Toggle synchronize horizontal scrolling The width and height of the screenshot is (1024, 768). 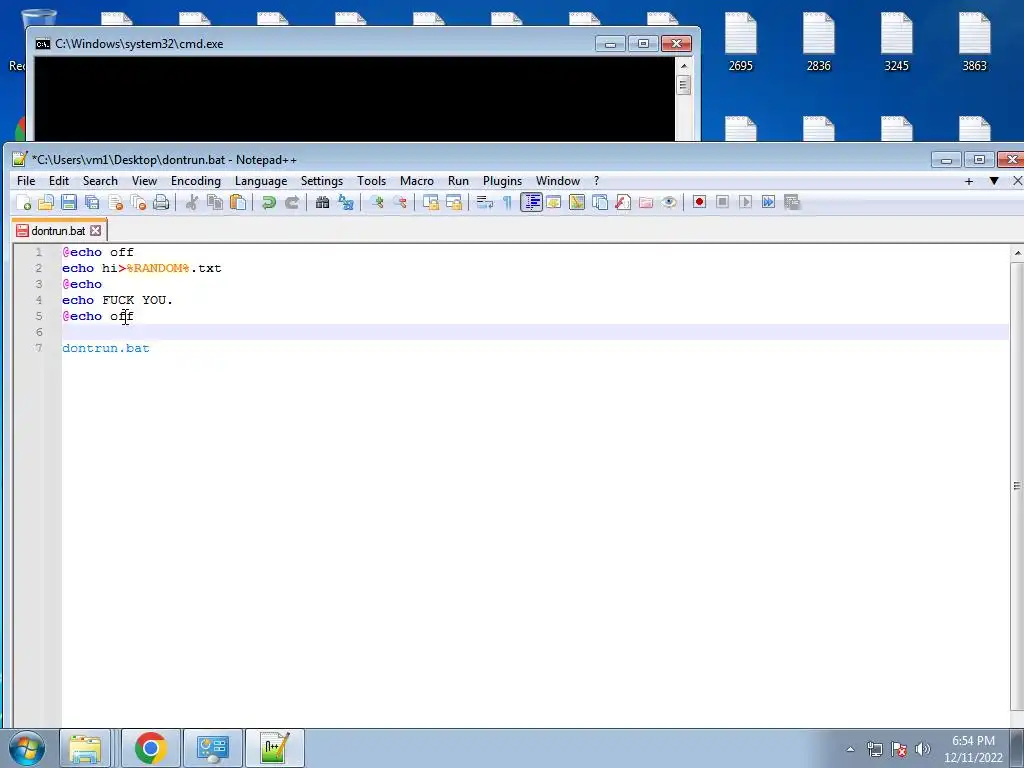(x=454, y=202)
